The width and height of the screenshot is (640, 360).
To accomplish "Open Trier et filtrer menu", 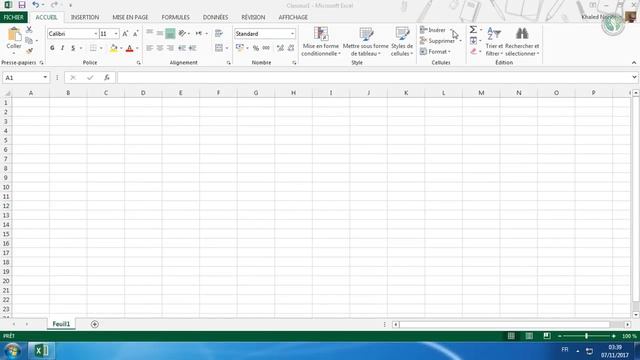I will [x=494, y=42].
